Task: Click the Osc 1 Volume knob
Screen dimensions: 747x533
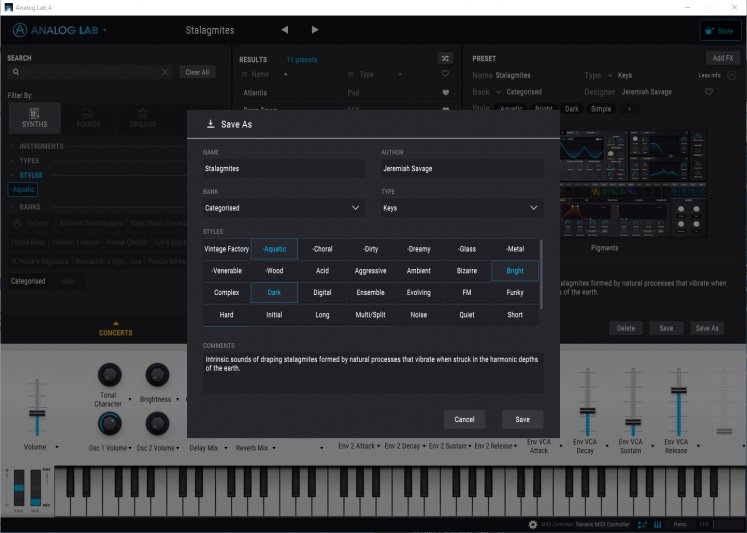Action: [110, 423]
